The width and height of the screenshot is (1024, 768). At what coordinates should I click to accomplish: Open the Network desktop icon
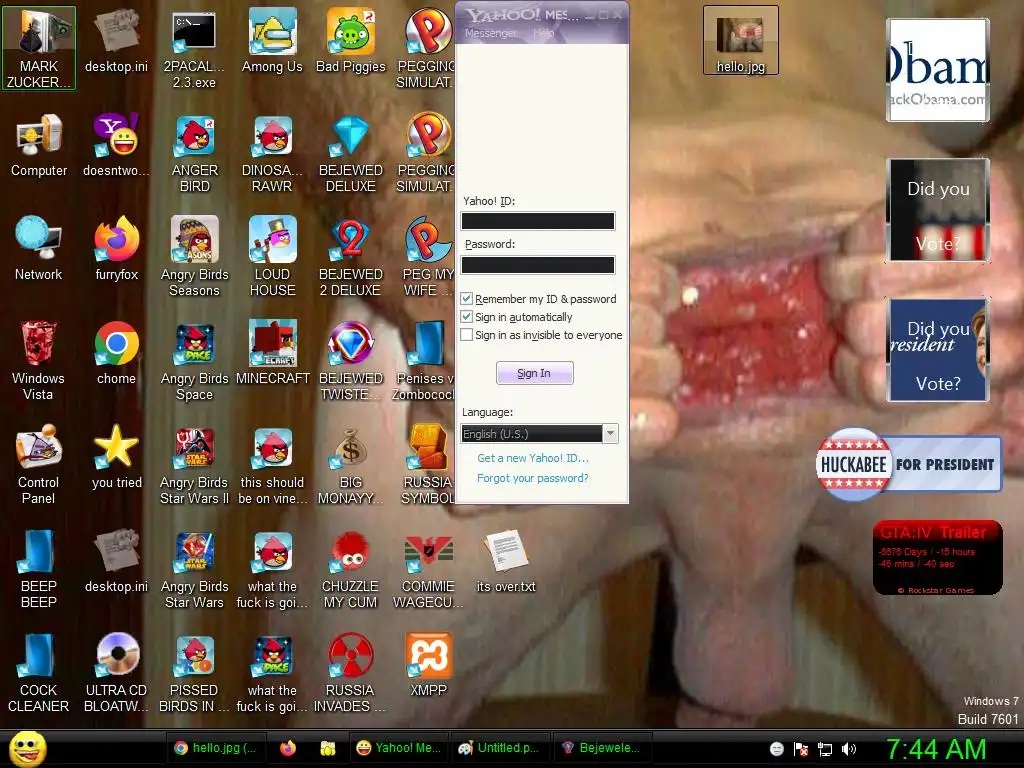click(39, 249)
